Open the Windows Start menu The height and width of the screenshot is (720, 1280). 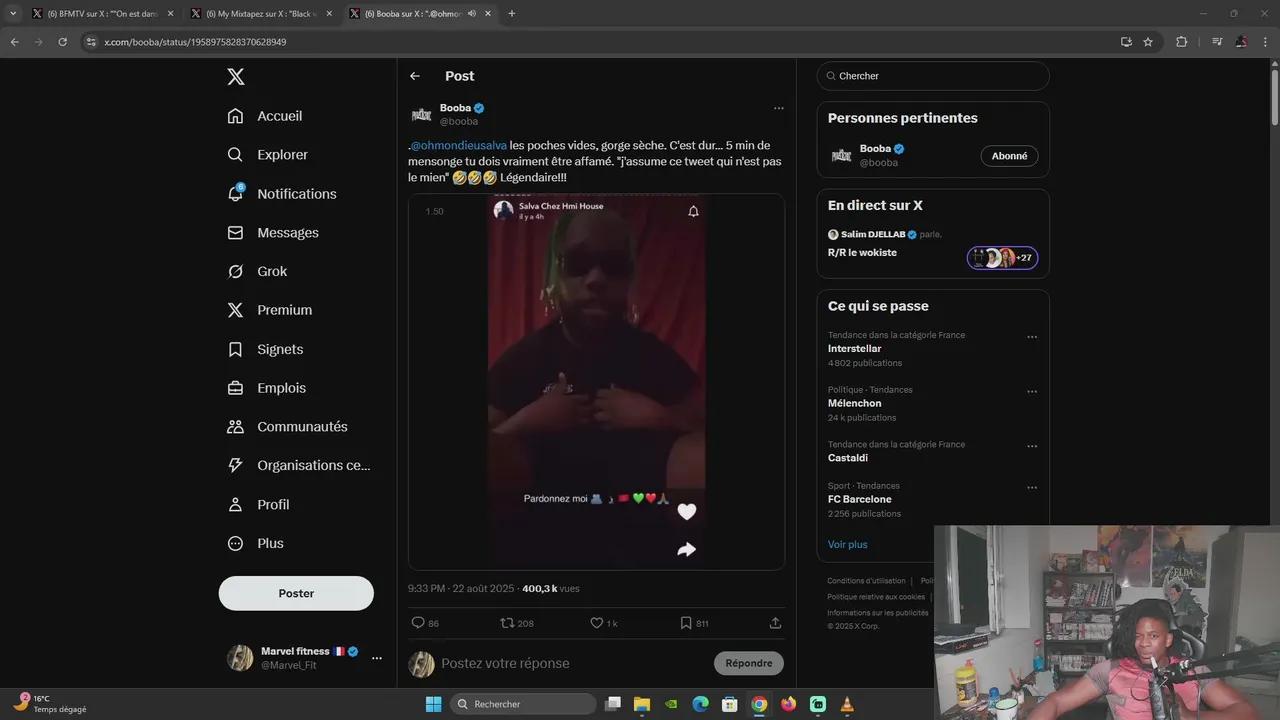[x=433, y=704]
